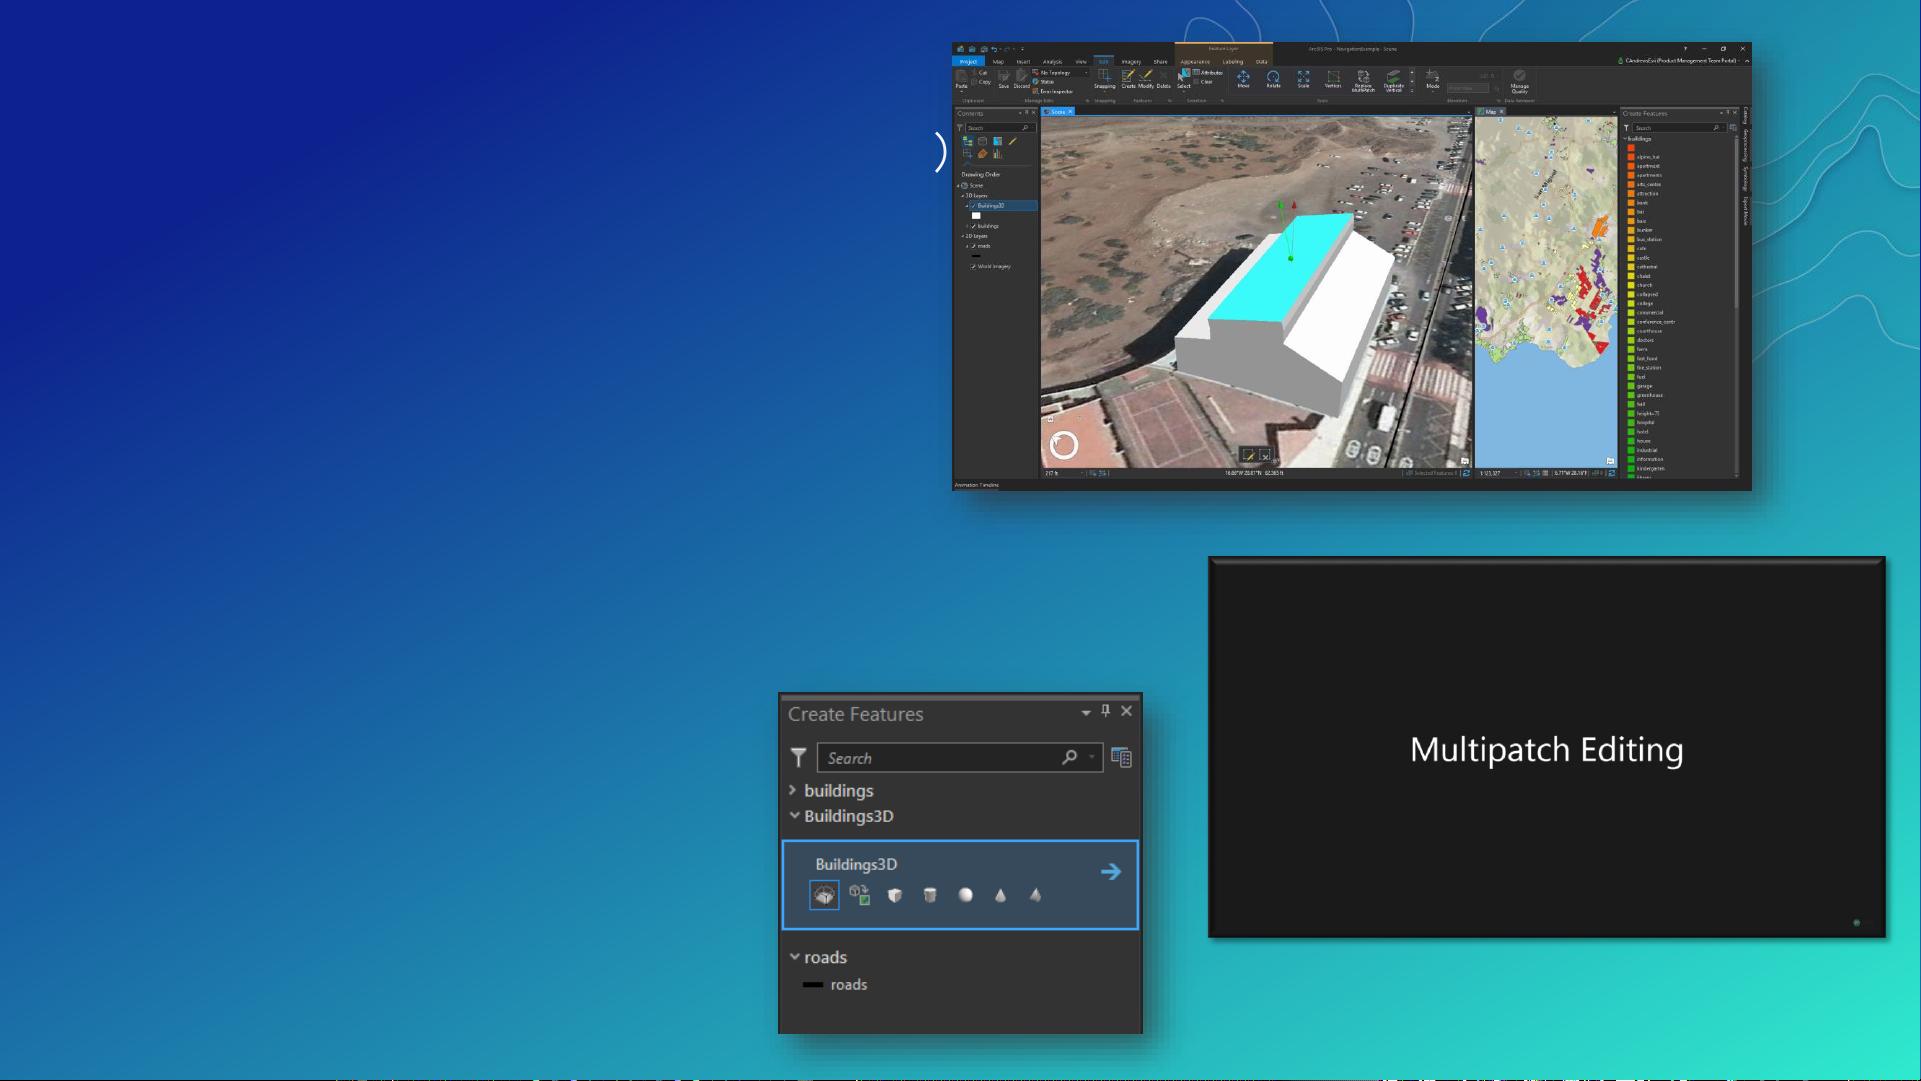Select the sphere multipatch tool icon
This screenshot has height=1081, width=1921.
point(965,895)
